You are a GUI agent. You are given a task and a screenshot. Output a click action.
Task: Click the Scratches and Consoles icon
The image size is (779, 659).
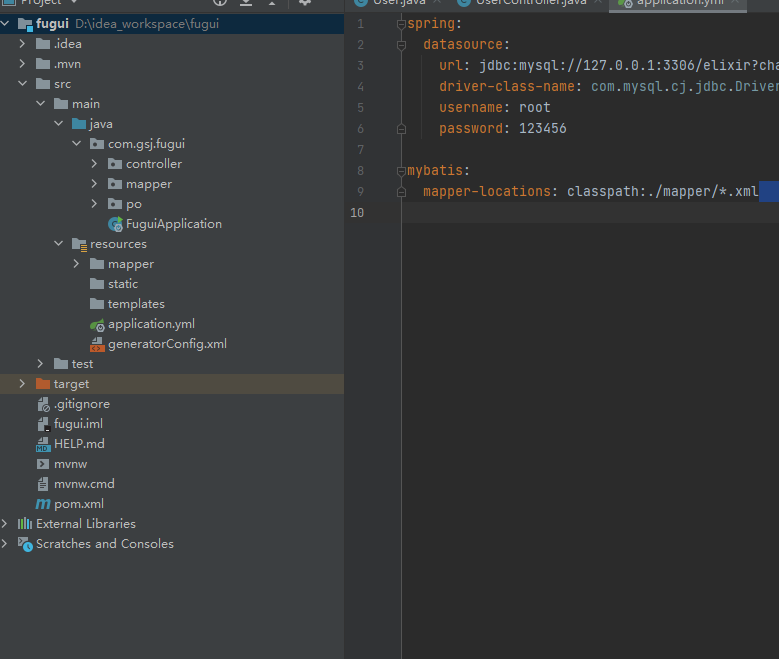pos(25,544)
